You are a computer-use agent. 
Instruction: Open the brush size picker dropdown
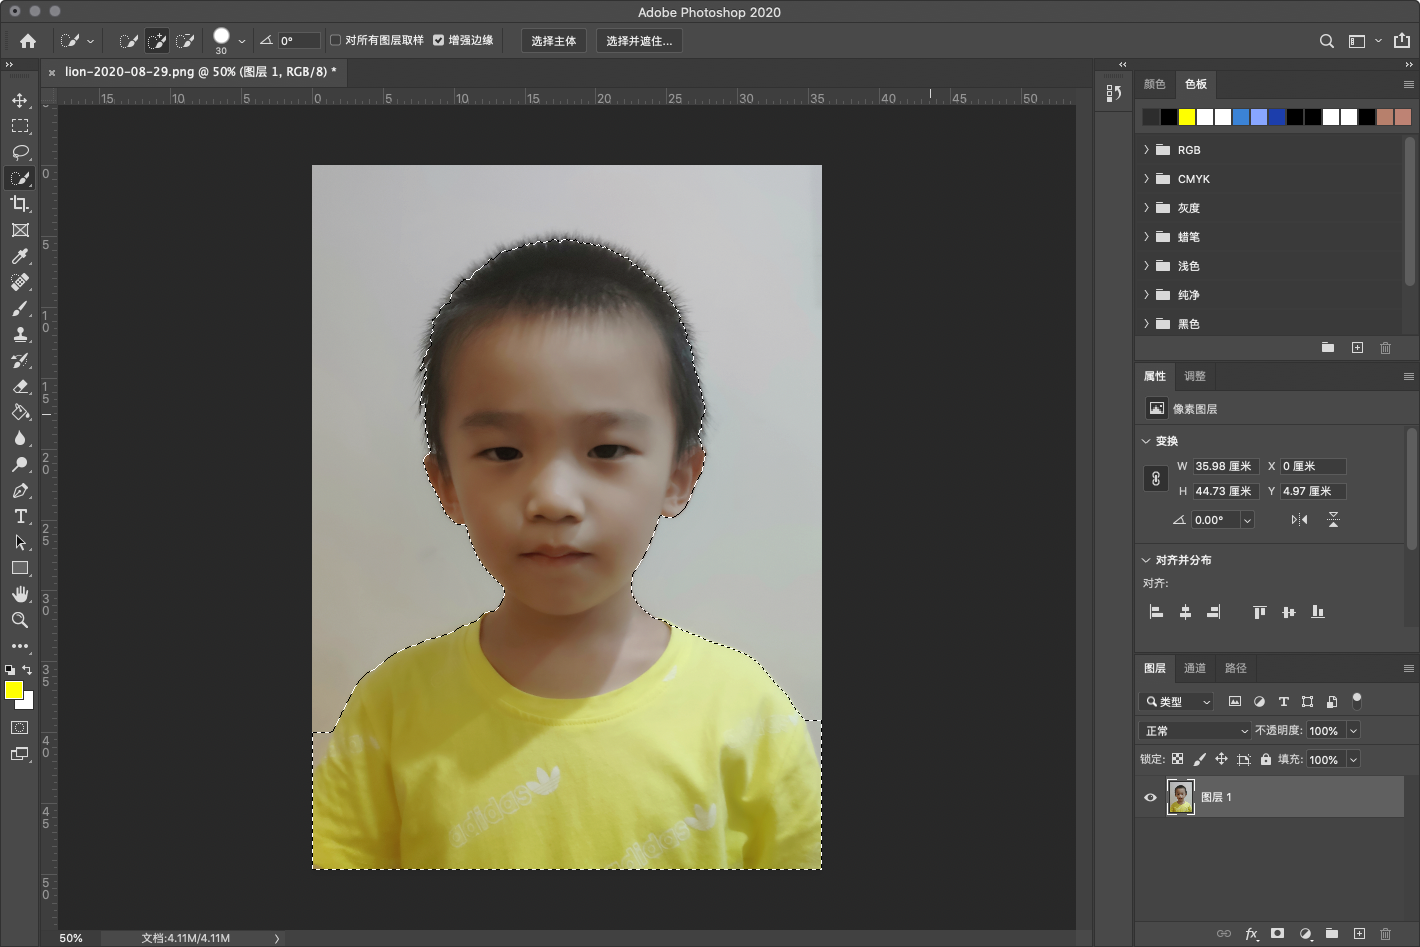point(242,41)
